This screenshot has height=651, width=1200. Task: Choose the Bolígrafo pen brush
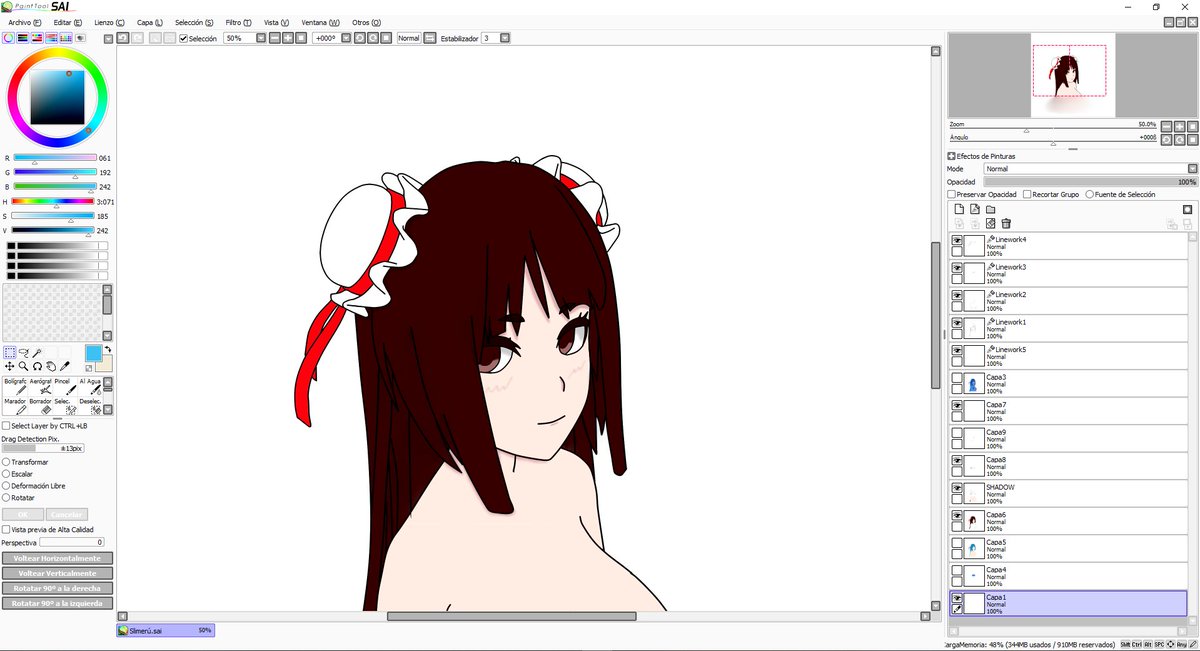point(15,386)
